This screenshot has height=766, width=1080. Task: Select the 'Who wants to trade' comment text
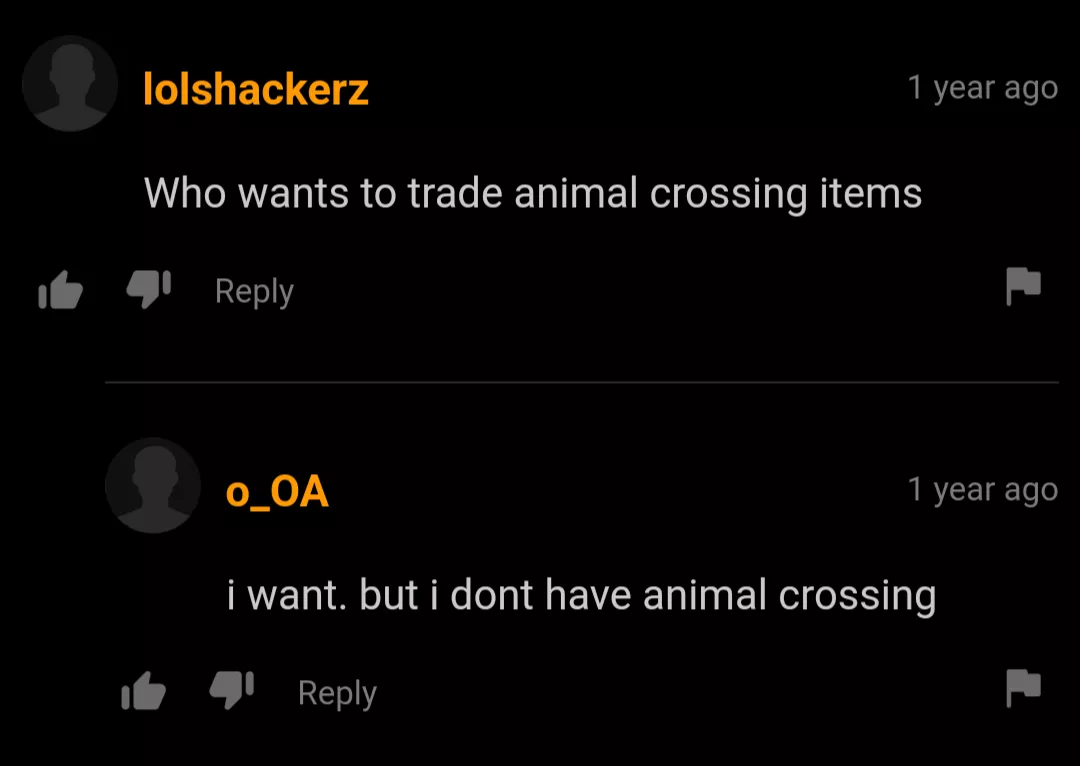click(532, 194)
